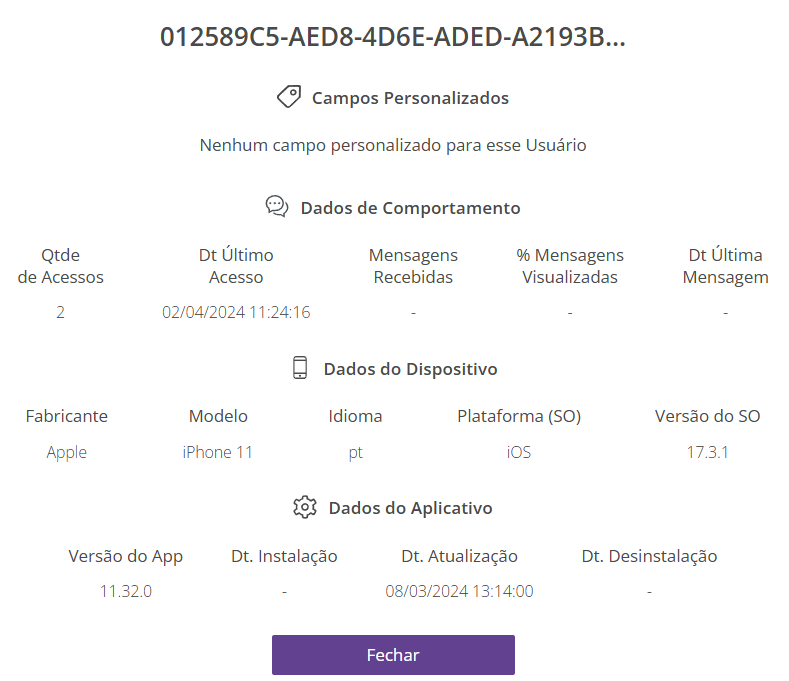Click the smartphone icon for Dados do Dispositivo

(300, 368)
